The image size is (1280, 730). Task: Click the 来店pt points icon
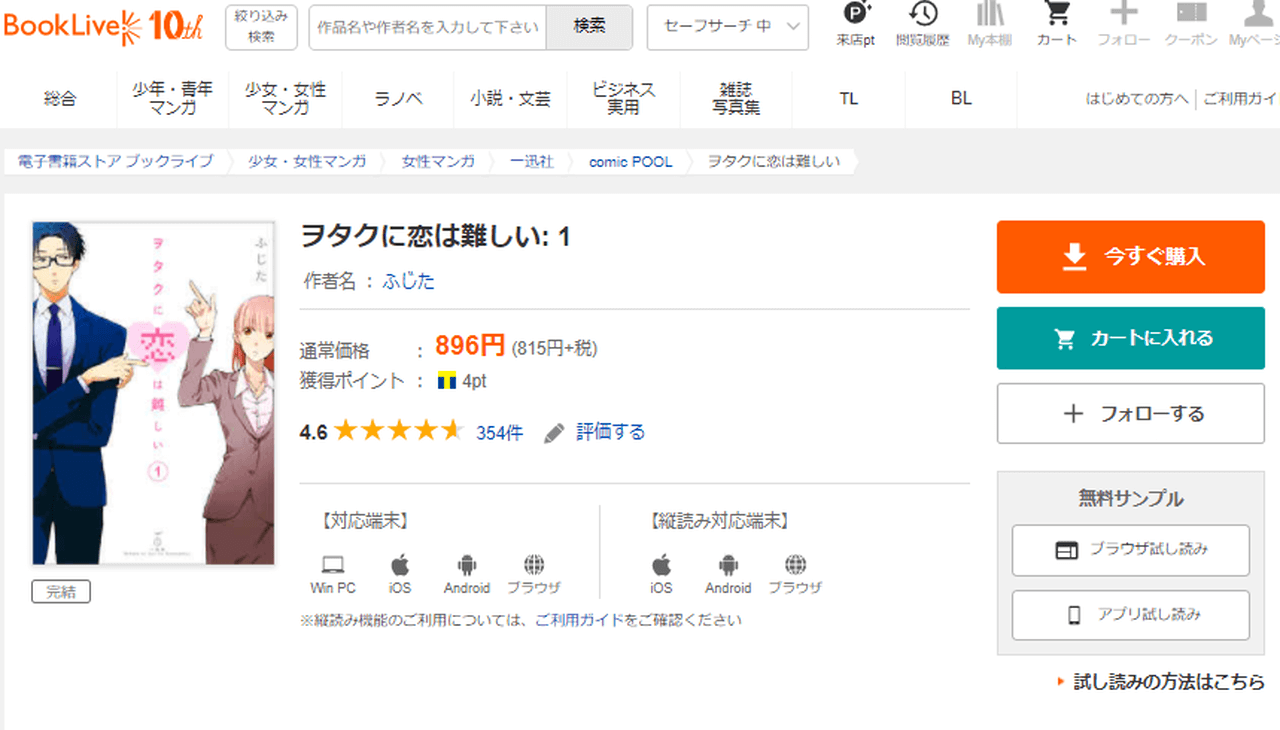[856, 15]
